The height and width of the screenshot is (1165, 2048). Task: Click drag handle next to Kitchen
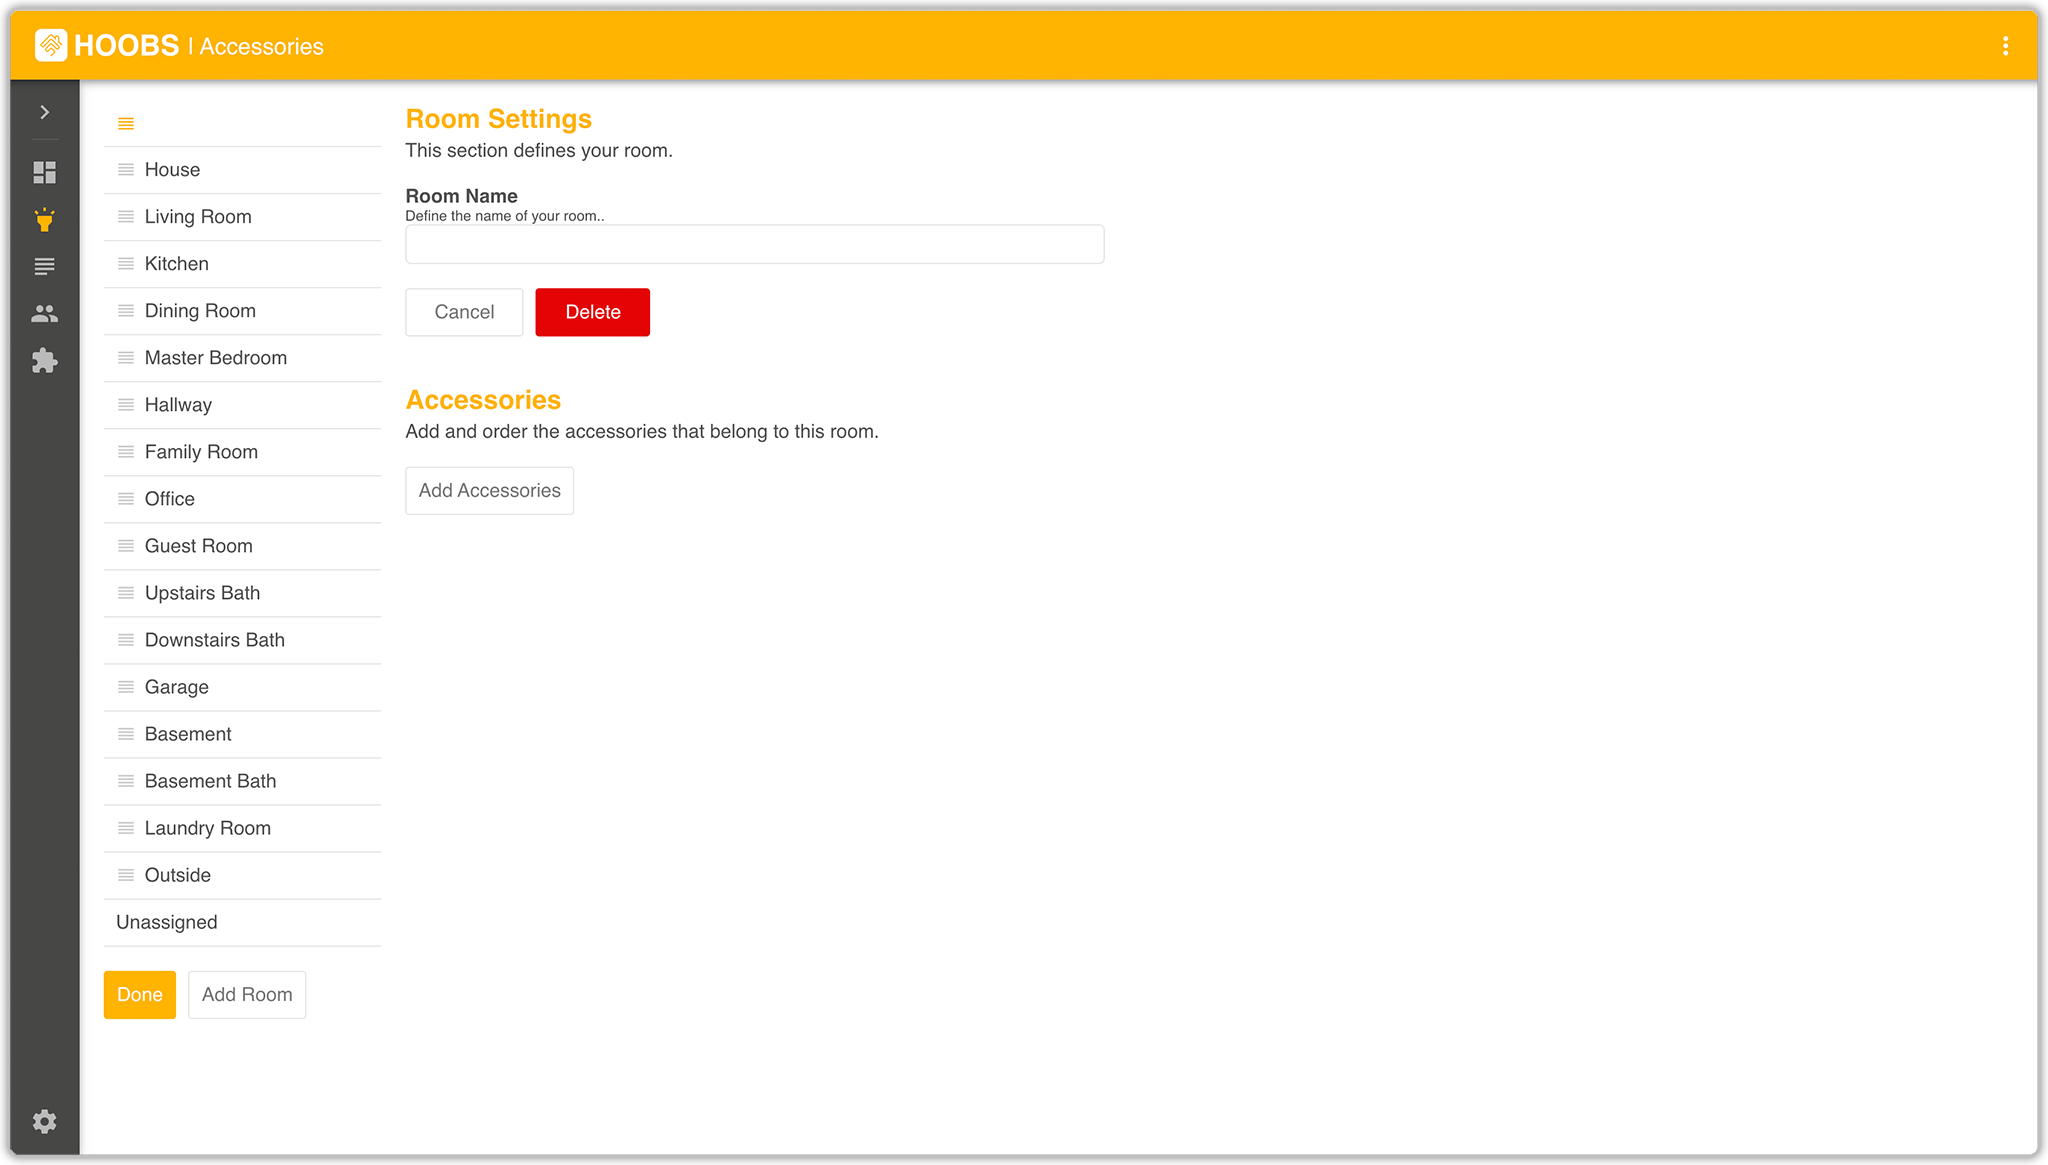pos(126,264)
